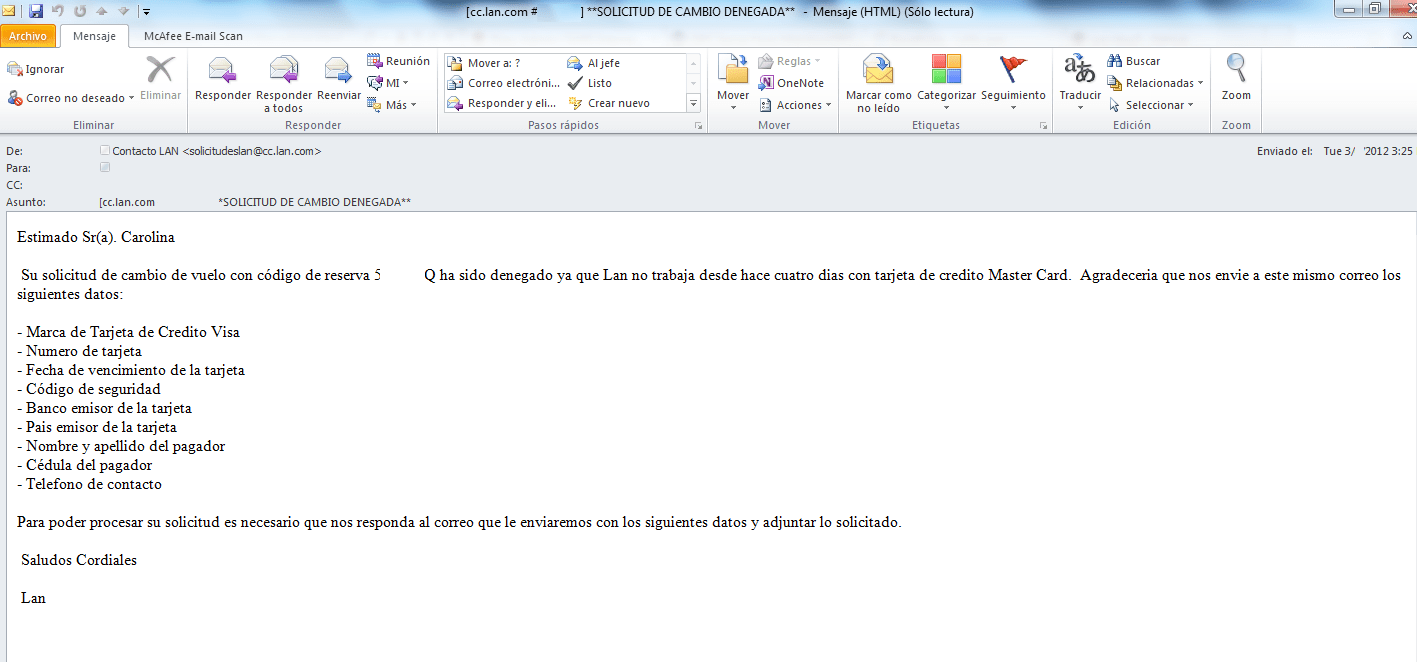This screenshot has height=662, width=1417.
Task: Select quick step Correo electrónico
Action: coord(504,83)
